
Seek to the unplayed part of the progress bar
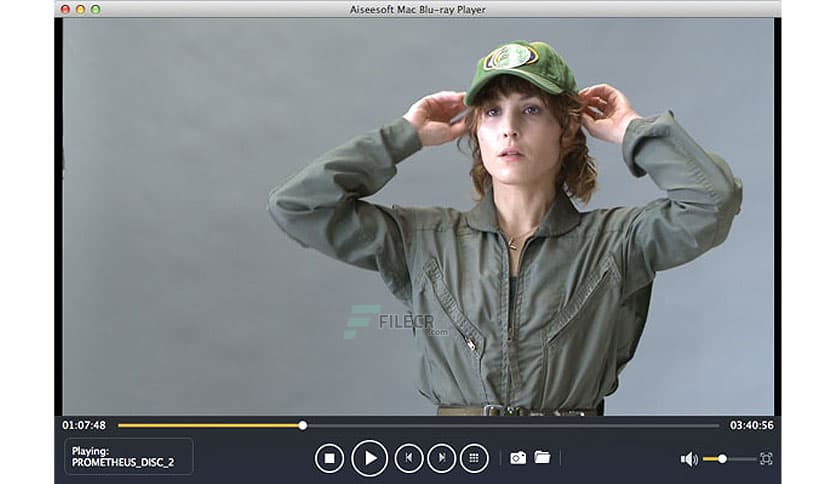click(513, 425)
